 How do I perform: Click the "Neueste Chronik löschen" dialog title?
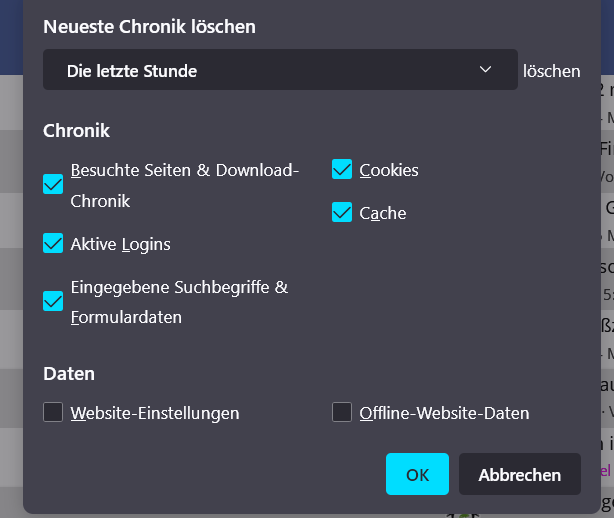tap(149, 27)
